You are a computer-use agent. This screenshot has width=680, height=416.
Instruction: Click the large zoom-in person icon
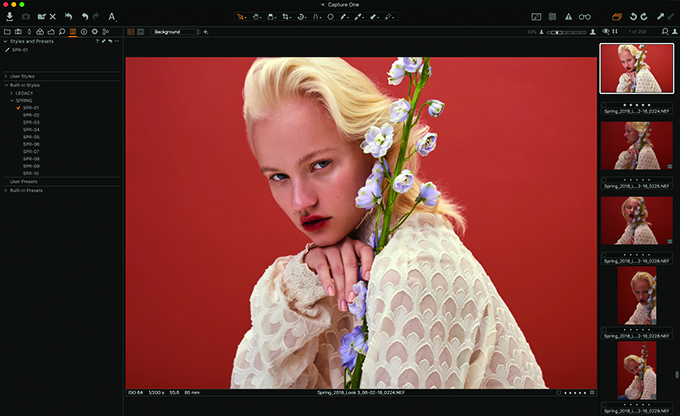[592, 32]
